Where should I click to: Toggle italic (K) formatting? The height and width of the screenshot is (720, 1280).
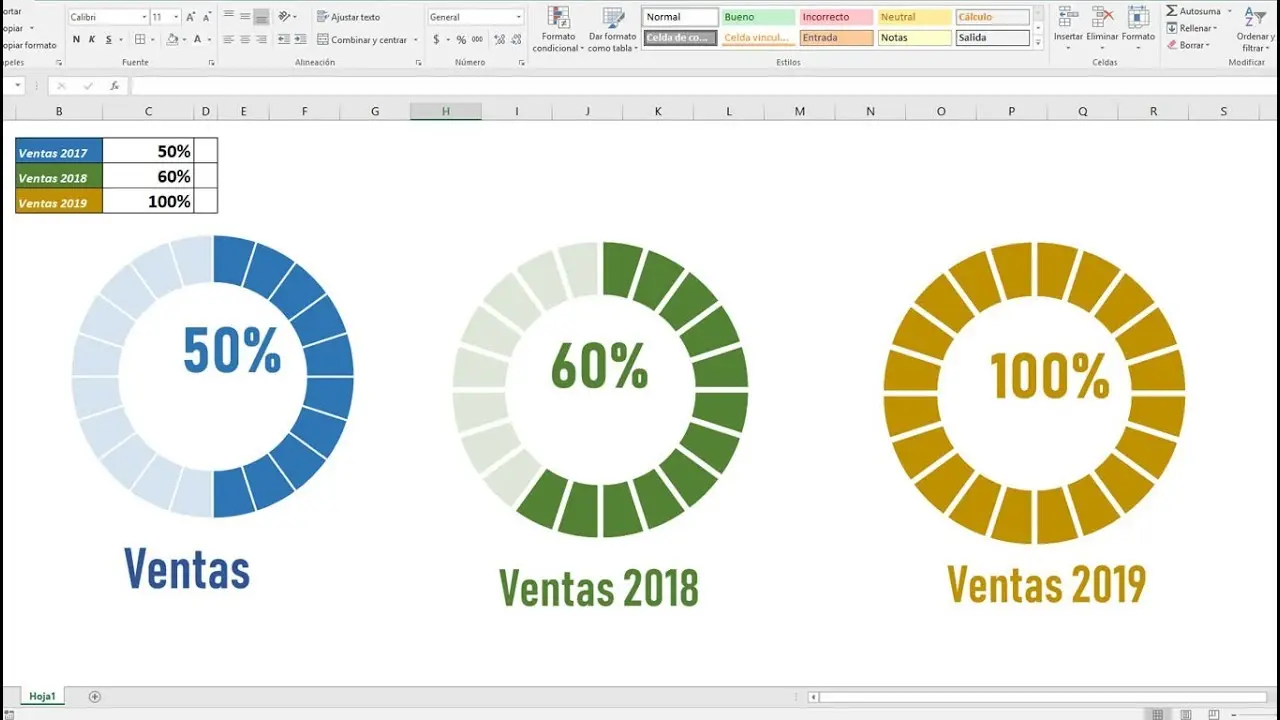(92, 40)
